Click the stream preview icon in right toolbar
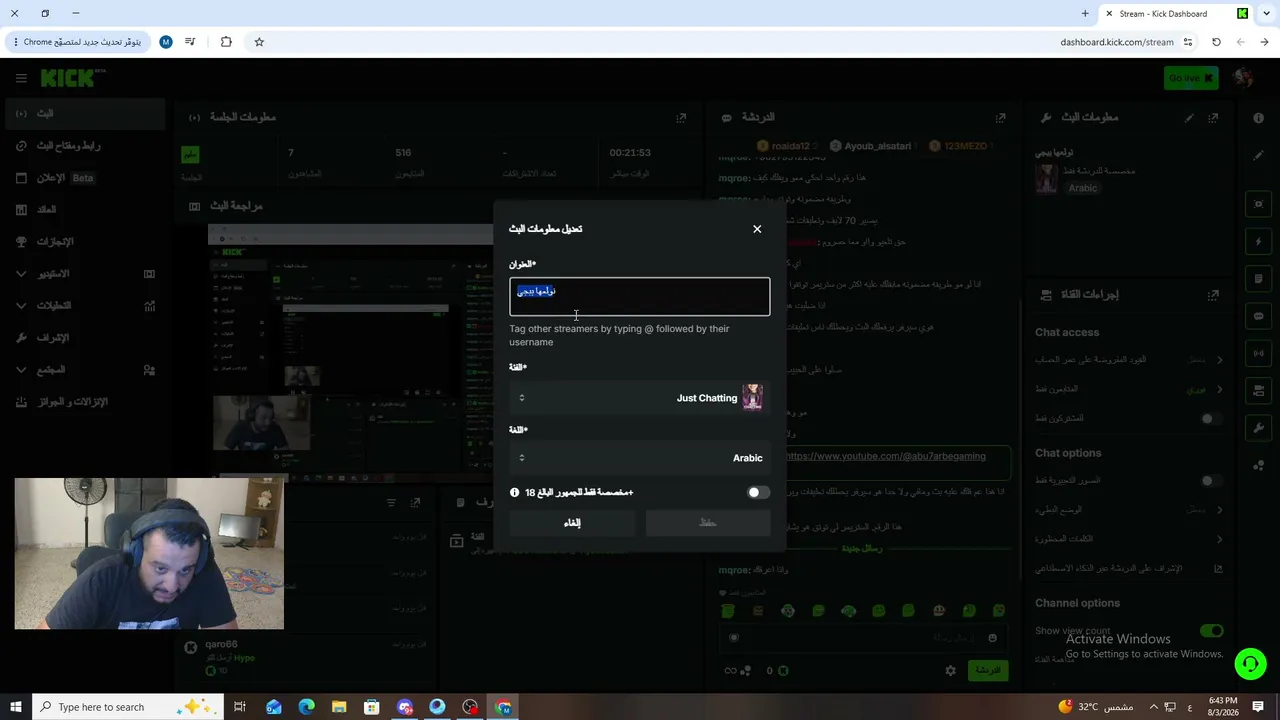Image resolution: width=1280 pixels, height=720 pixels. coord(1259,204)
